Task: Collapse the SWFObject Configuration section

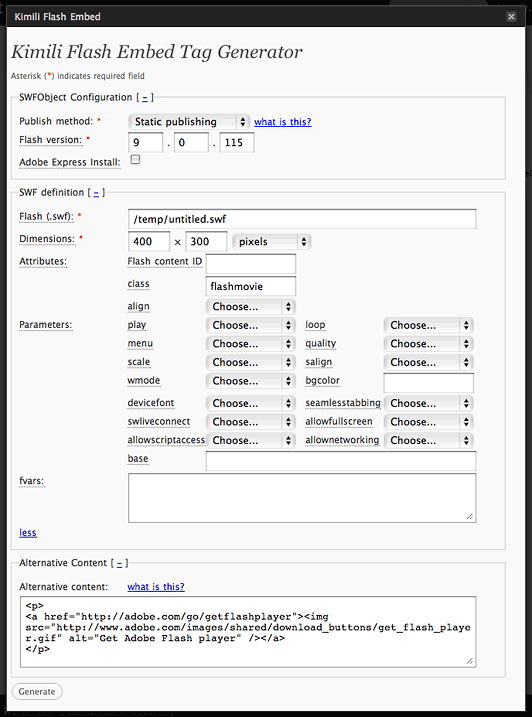Action: tap(145, 98)
